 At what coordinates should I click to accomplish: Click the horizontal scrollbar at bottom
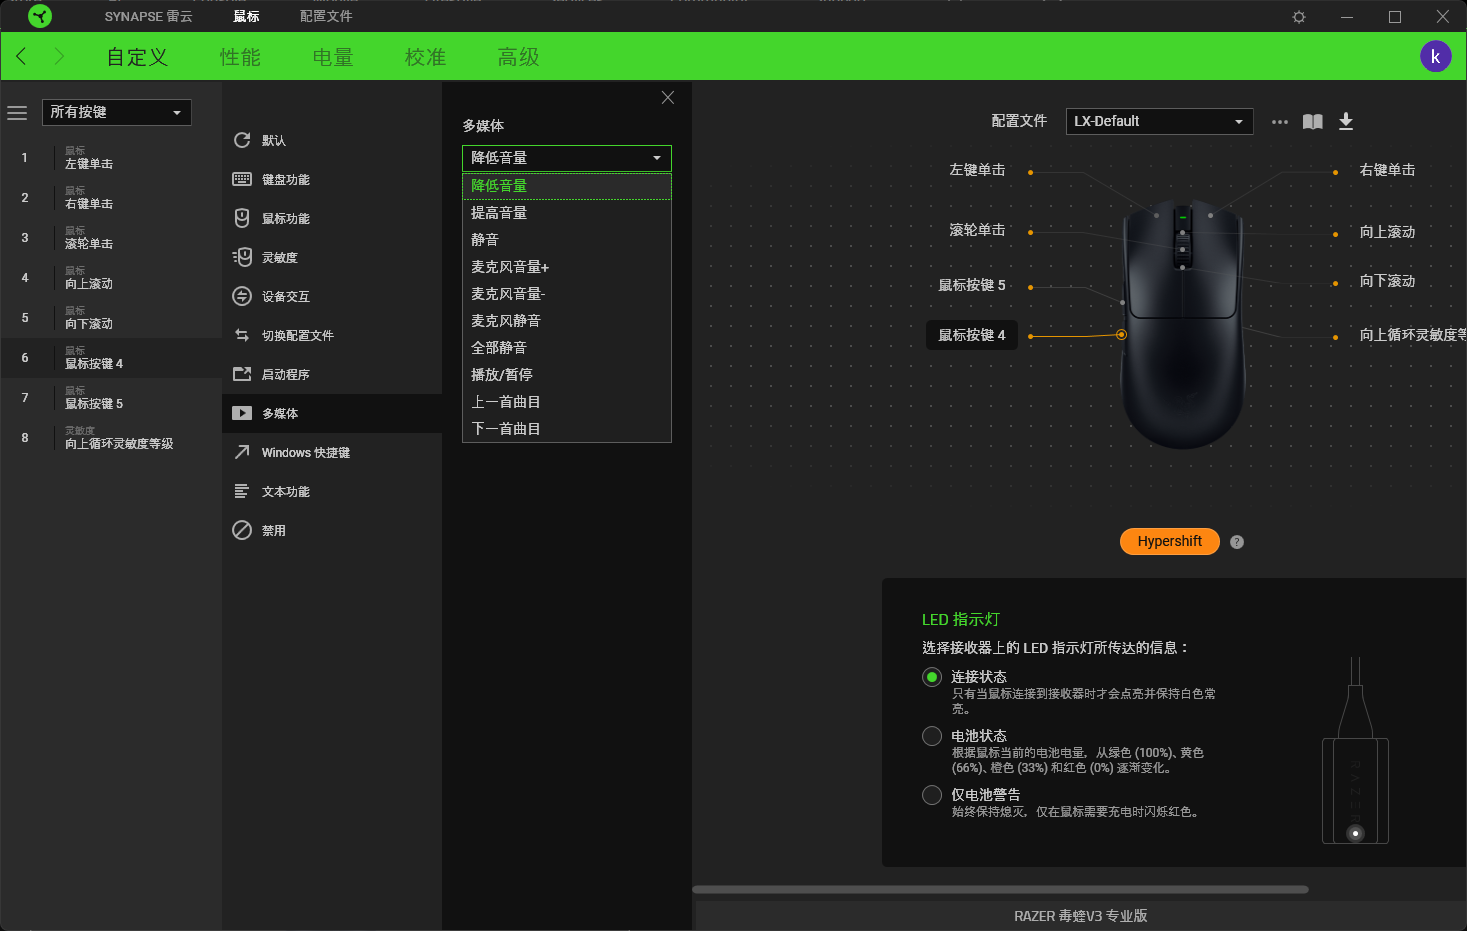1000,889
